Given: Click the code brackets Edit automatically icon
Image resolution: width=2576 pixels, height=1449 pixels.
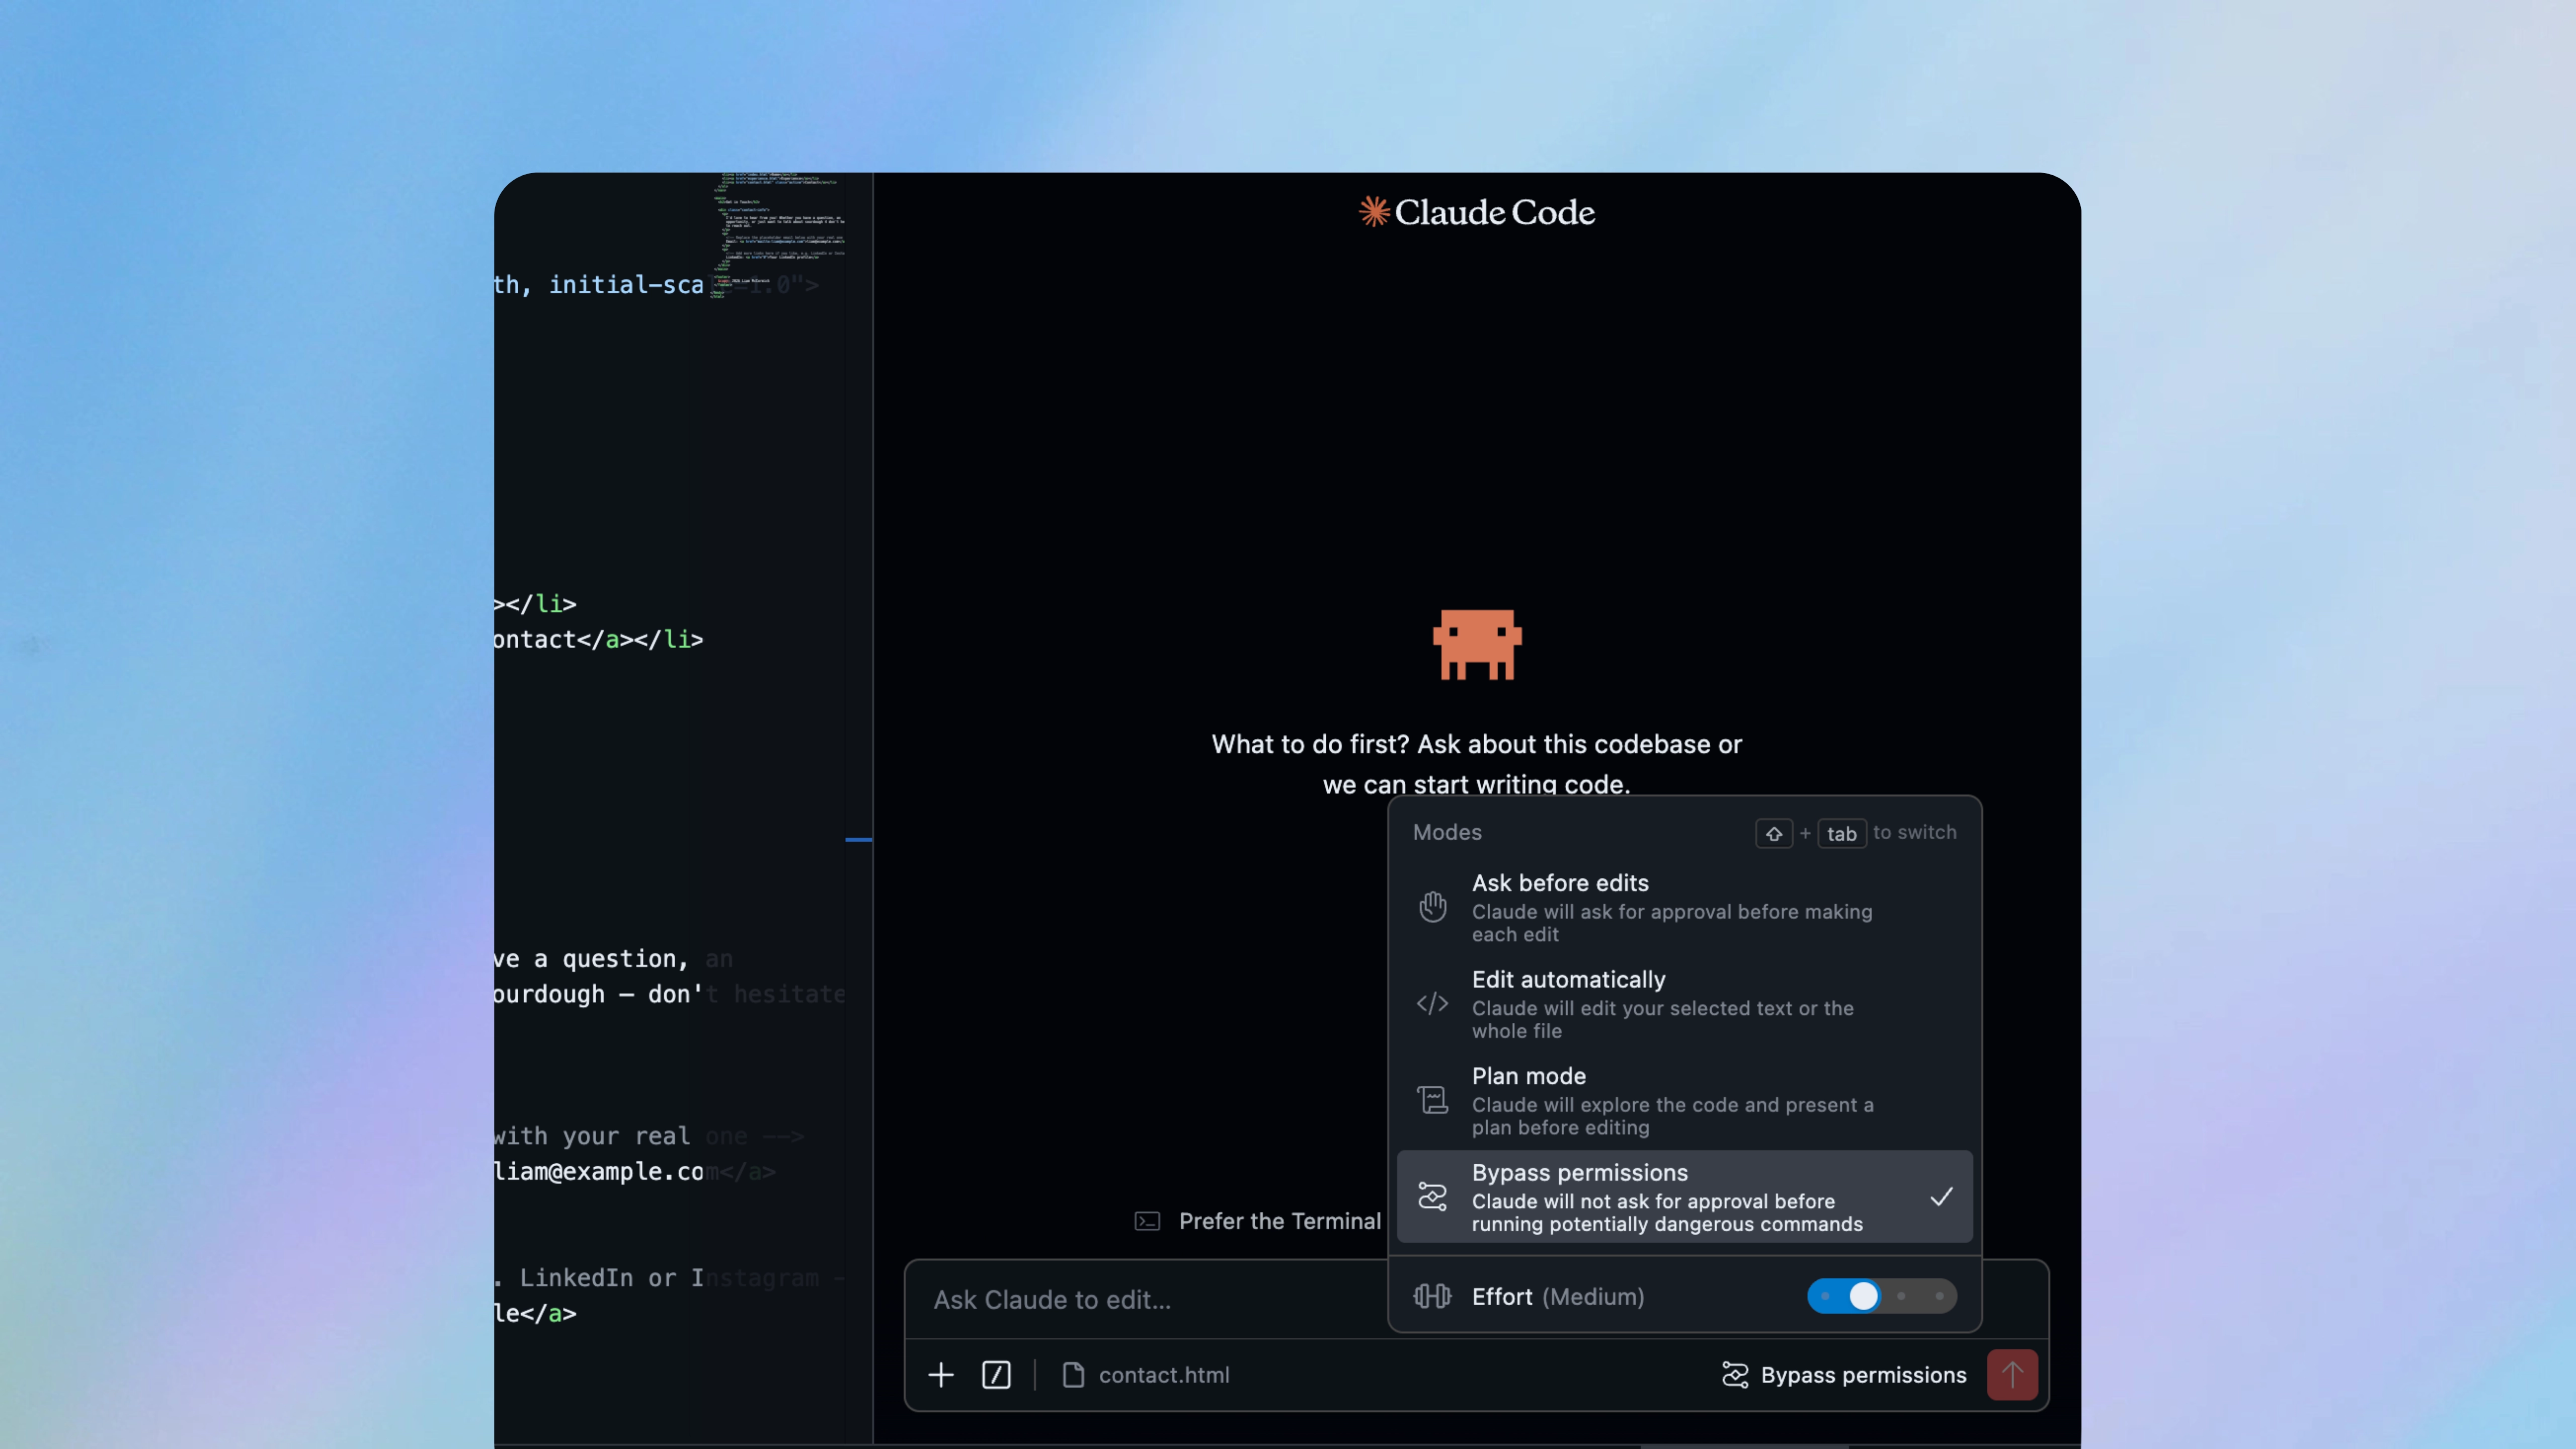Looking at the screenshot, I should click(x=1432, y=1003).
